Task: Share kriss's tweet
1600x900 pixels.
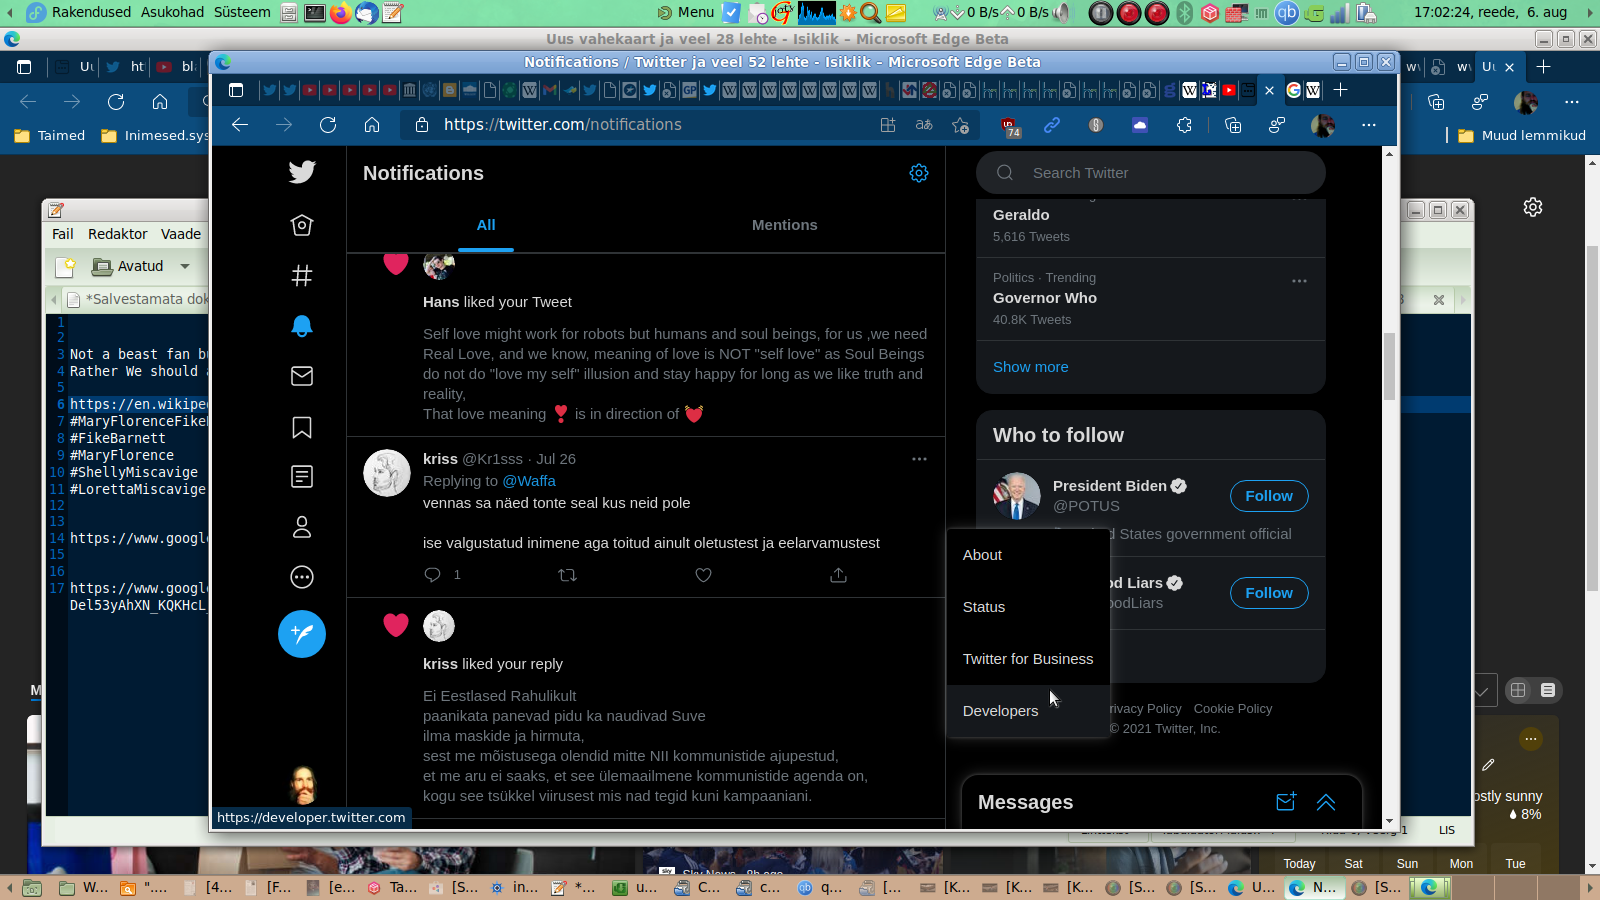Action: pos(838,575)
